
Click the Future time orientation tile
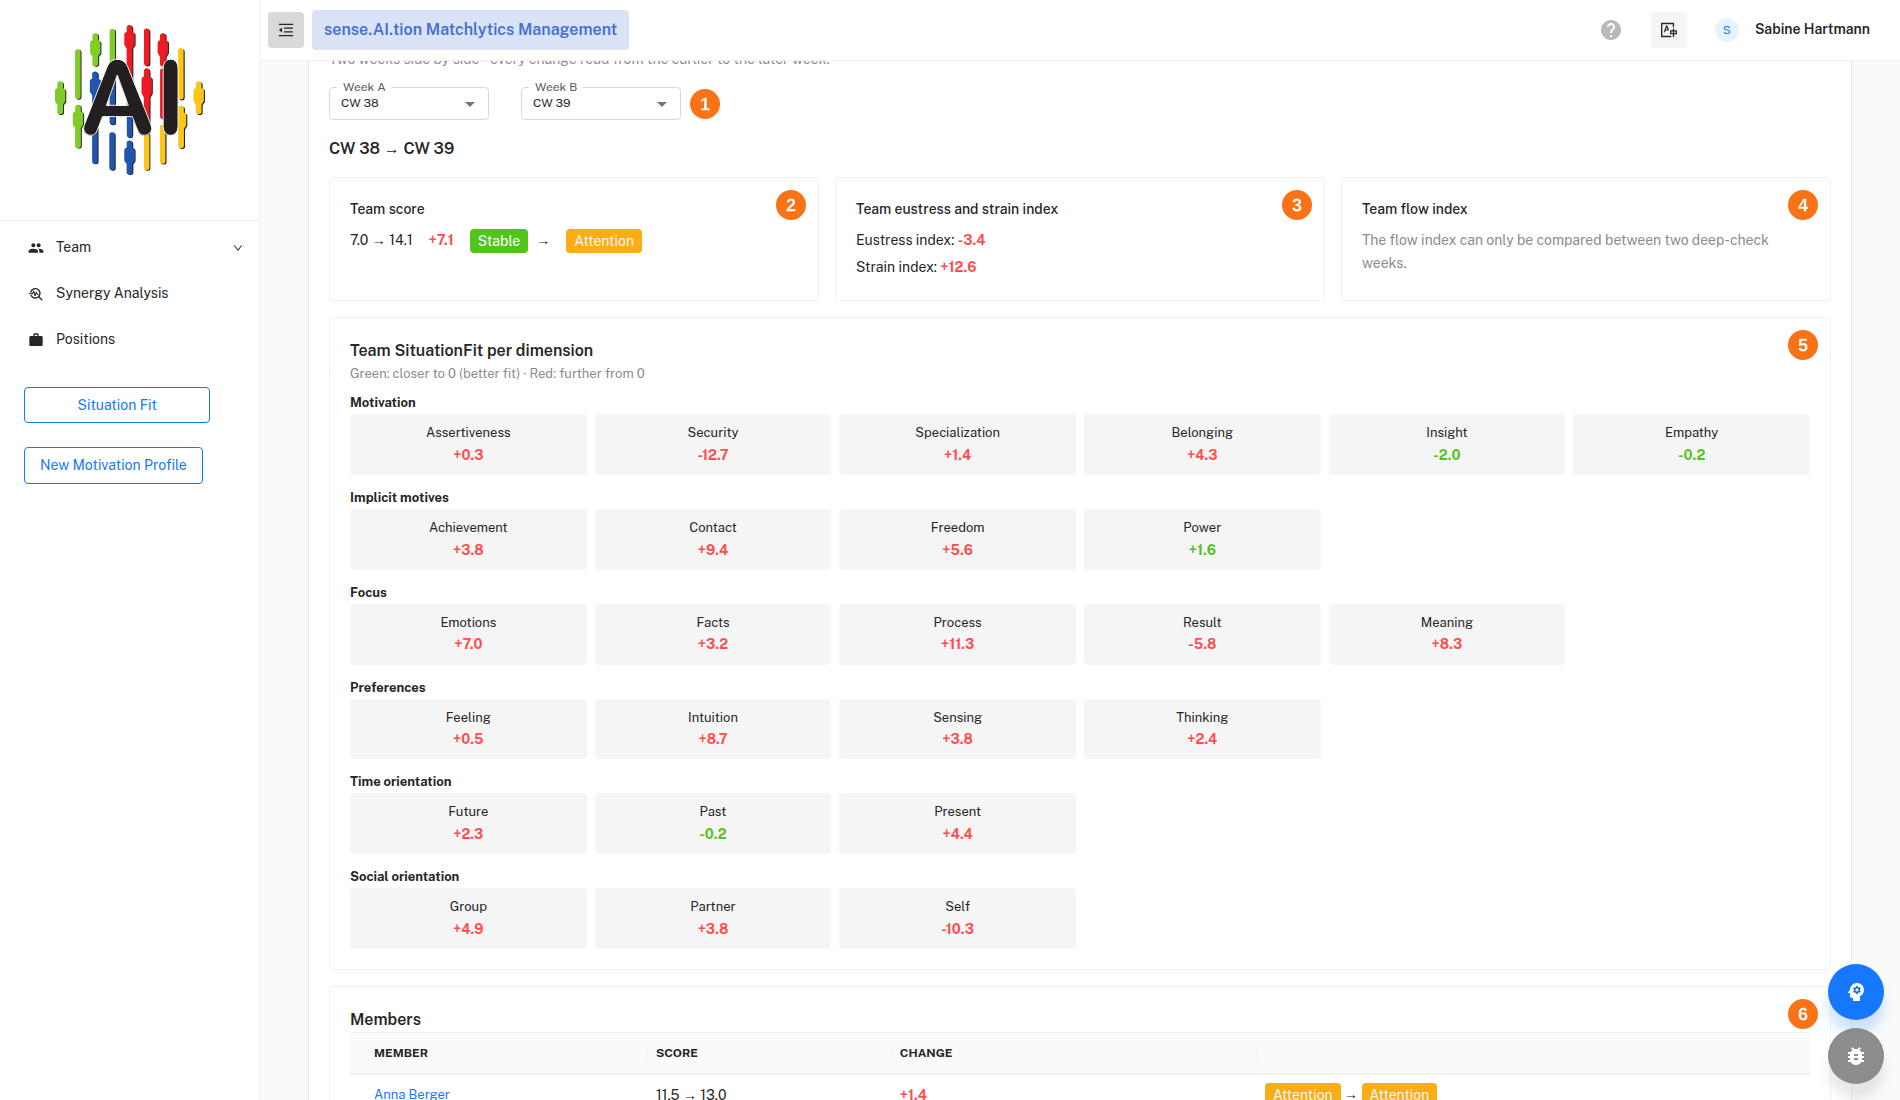click(468, 823)
